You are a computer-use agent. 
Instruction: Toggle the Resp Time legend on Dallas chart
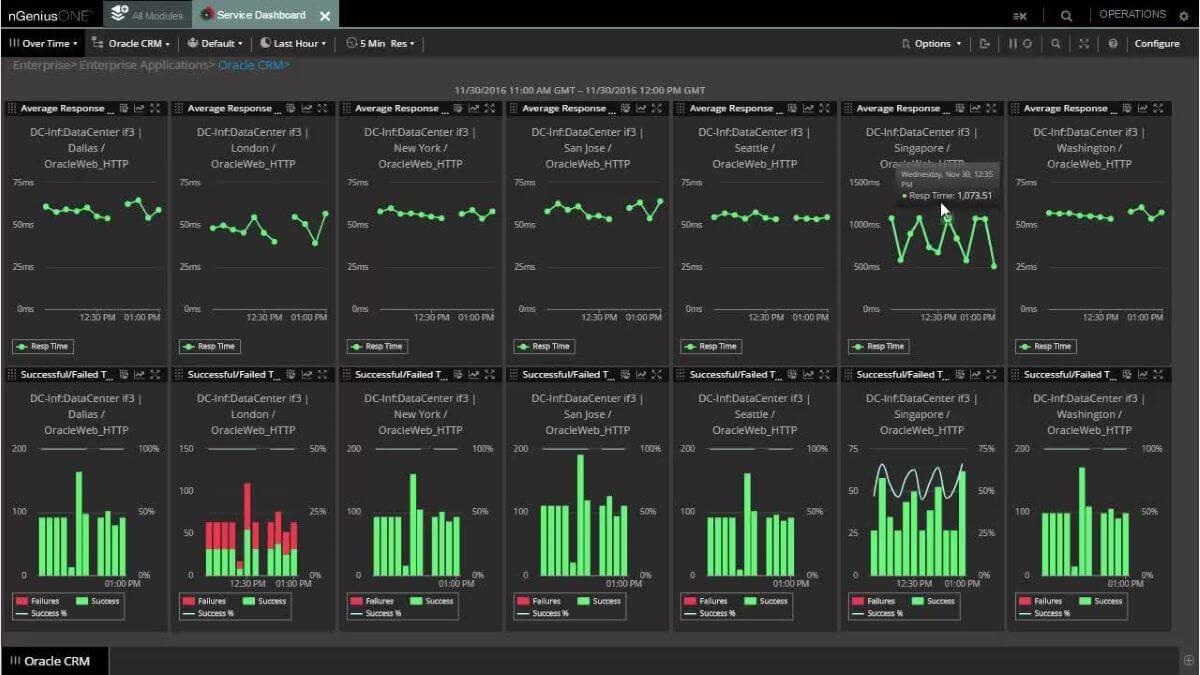[42, 346]
